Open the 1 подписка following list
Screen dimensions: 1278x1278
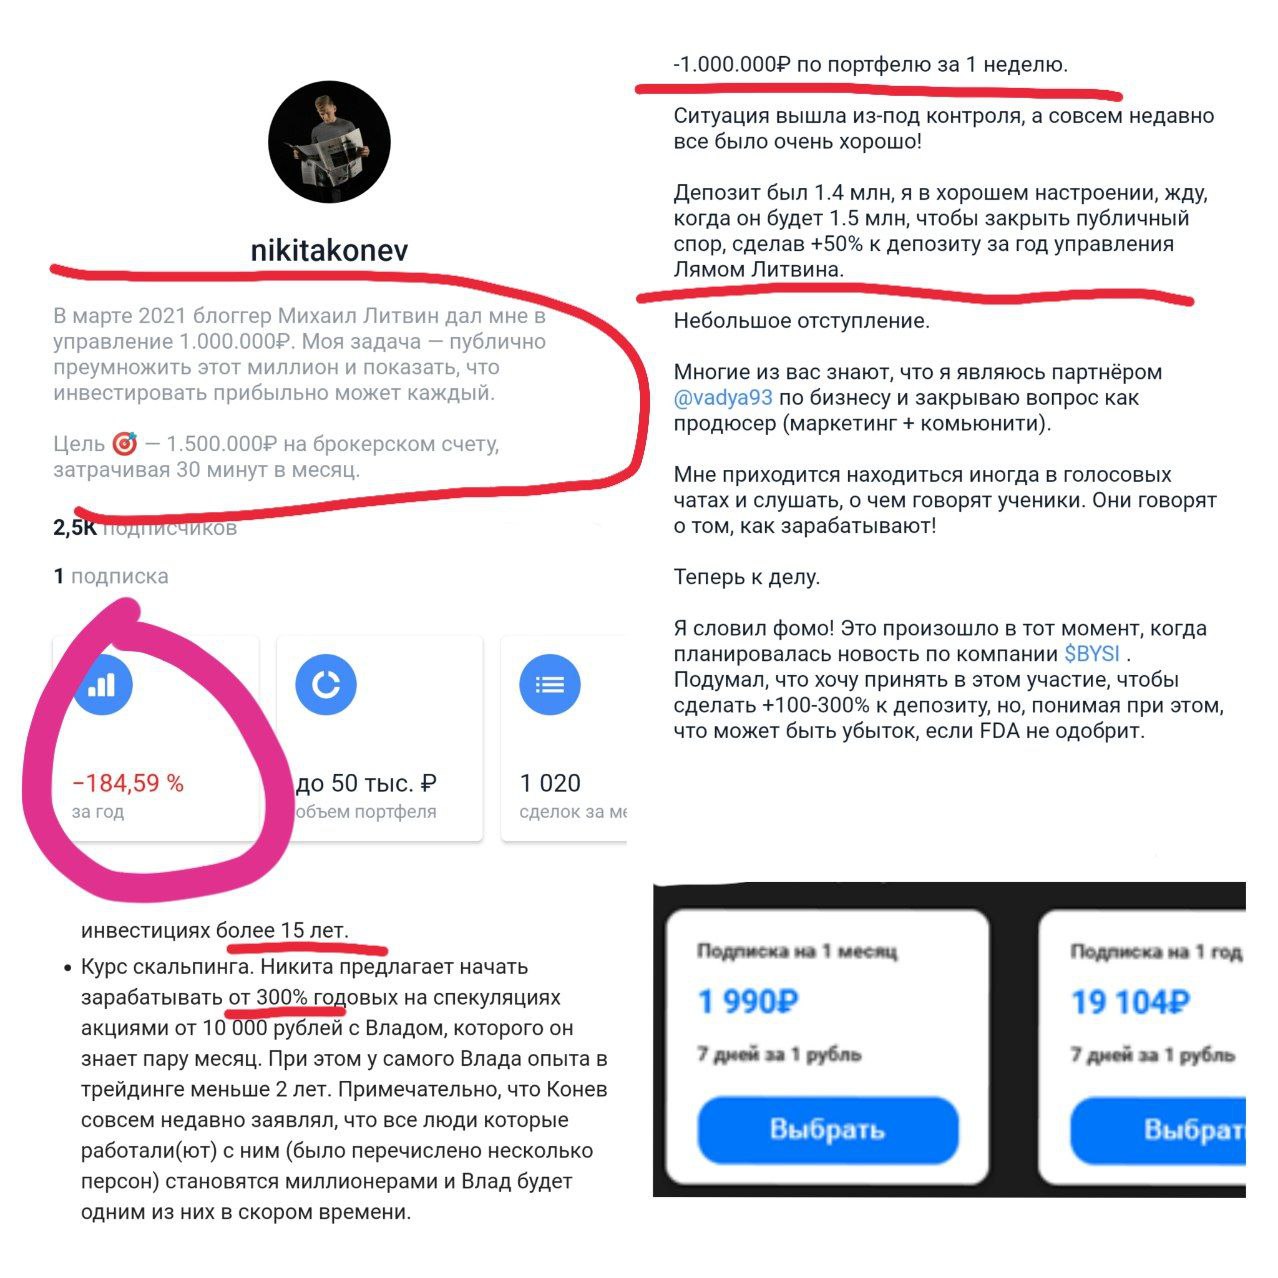point(111,576)
